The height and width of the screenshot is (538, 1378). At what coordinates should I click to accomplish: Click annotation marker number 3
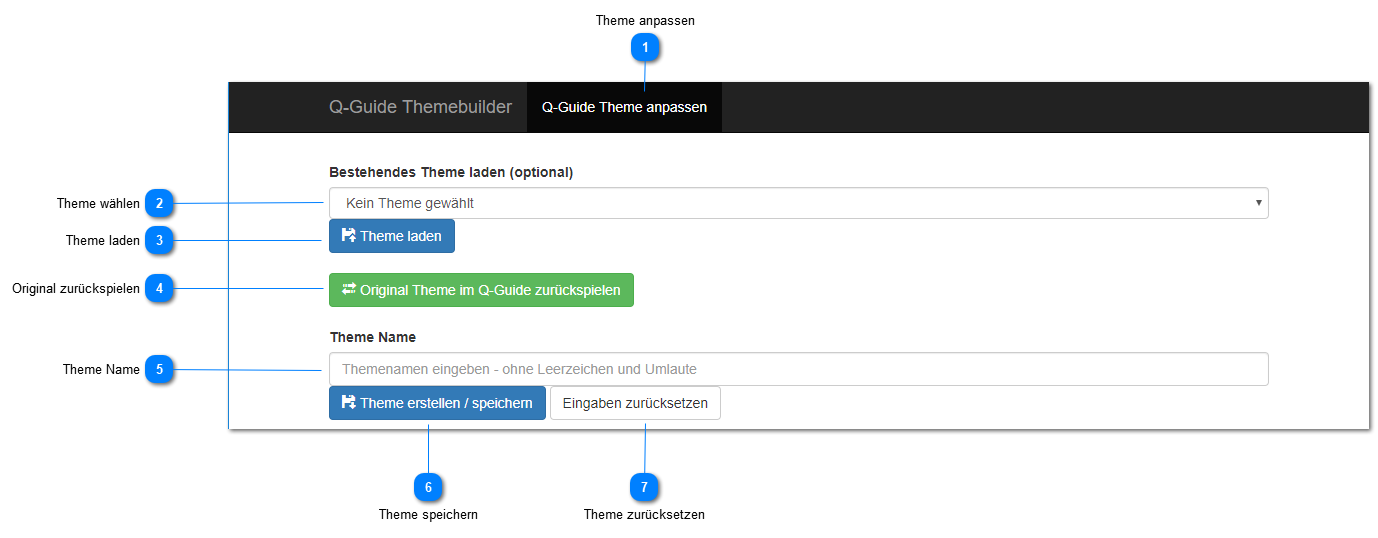[158, 240]
